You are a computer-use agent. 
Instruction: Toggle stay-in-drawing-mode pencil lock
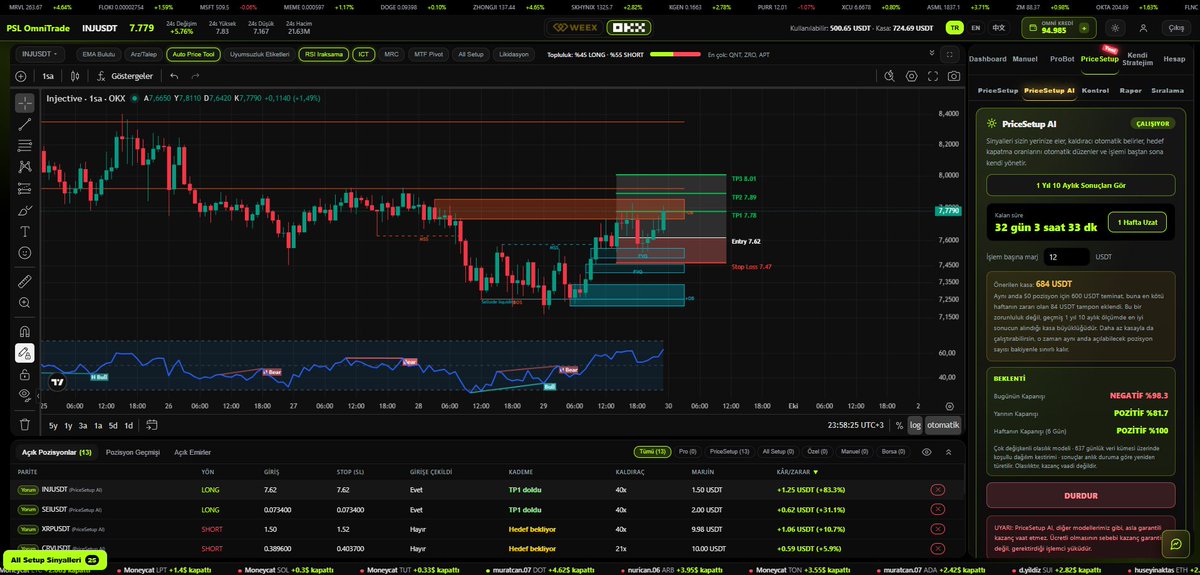point(25,352)
